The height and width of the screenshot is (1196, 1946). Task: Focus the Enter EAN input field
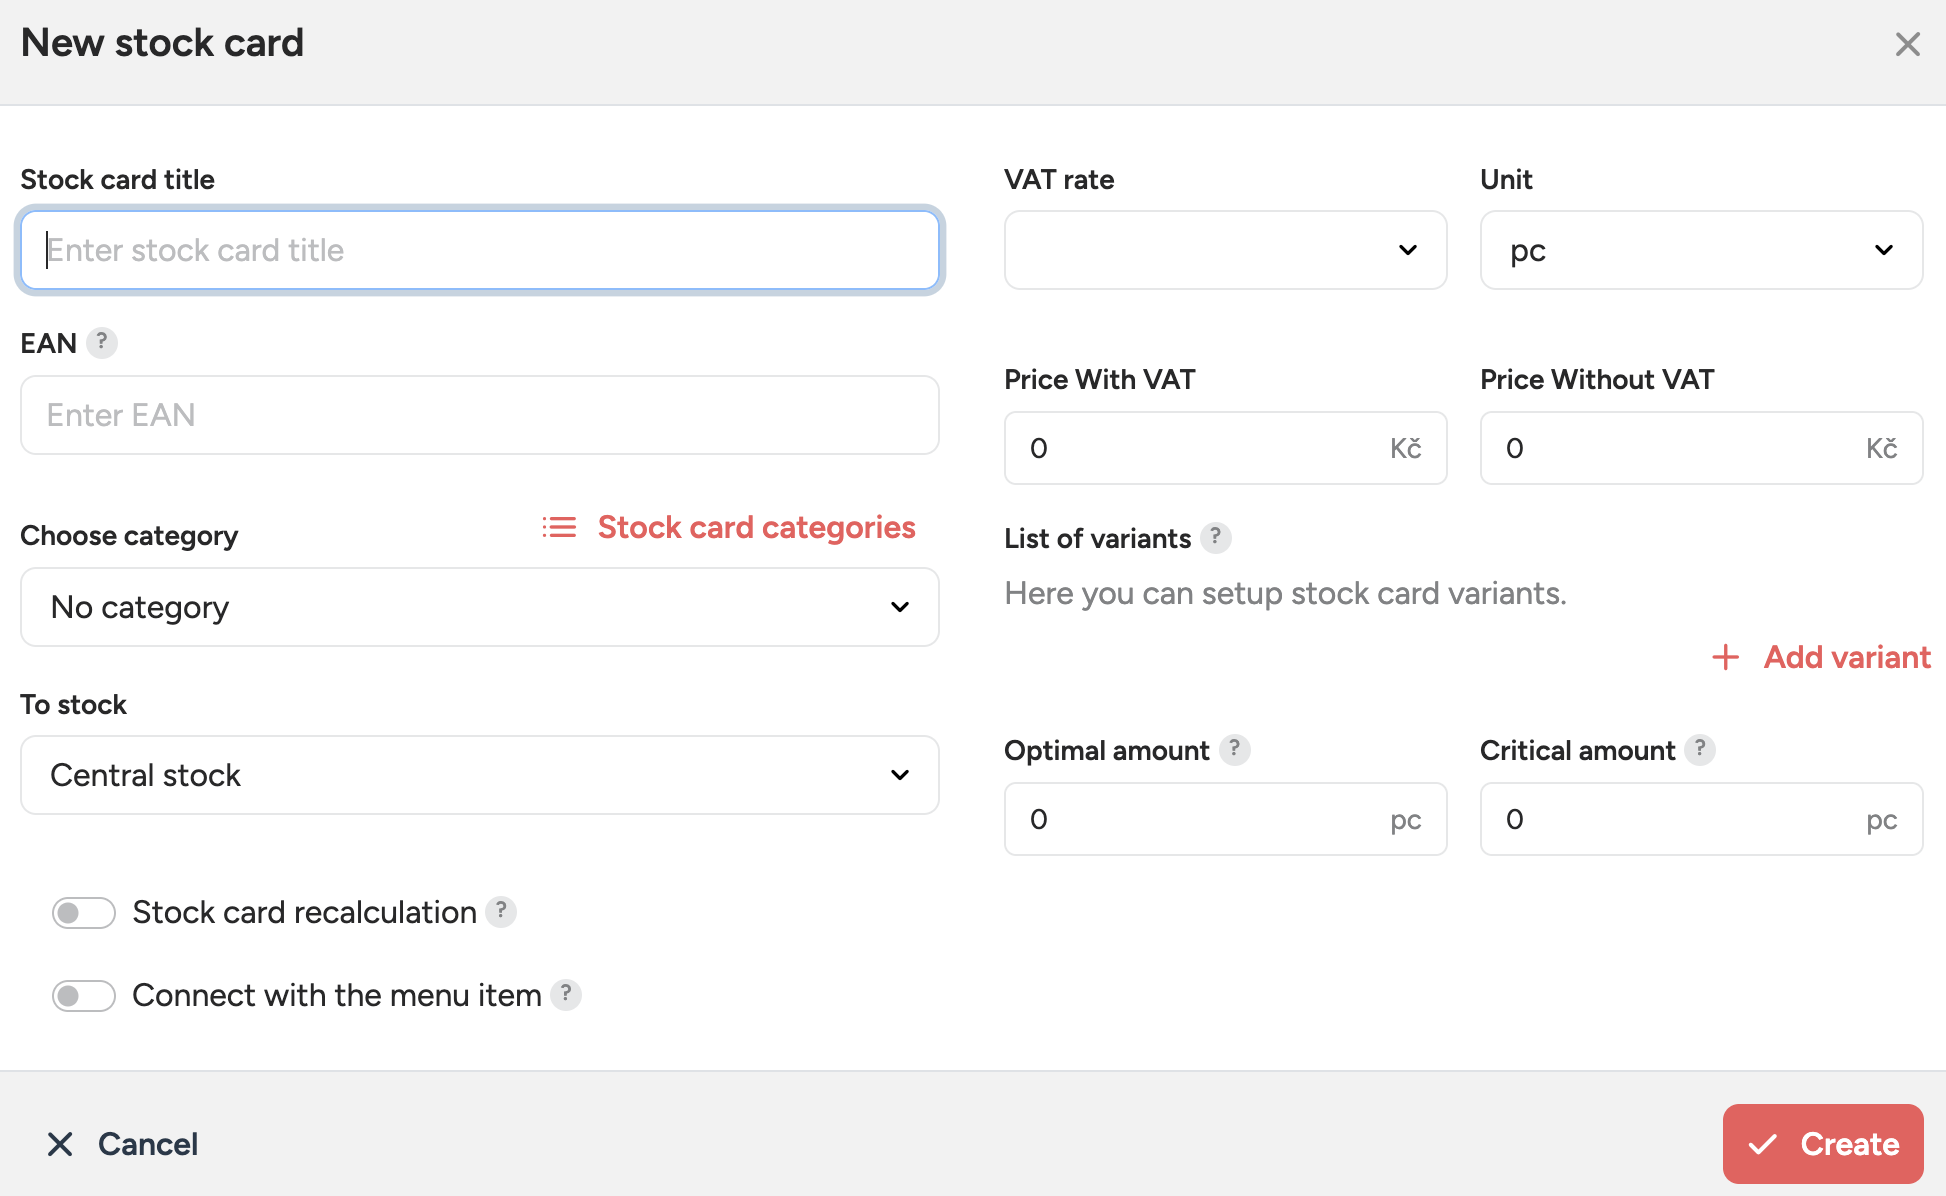pos(479,415)
